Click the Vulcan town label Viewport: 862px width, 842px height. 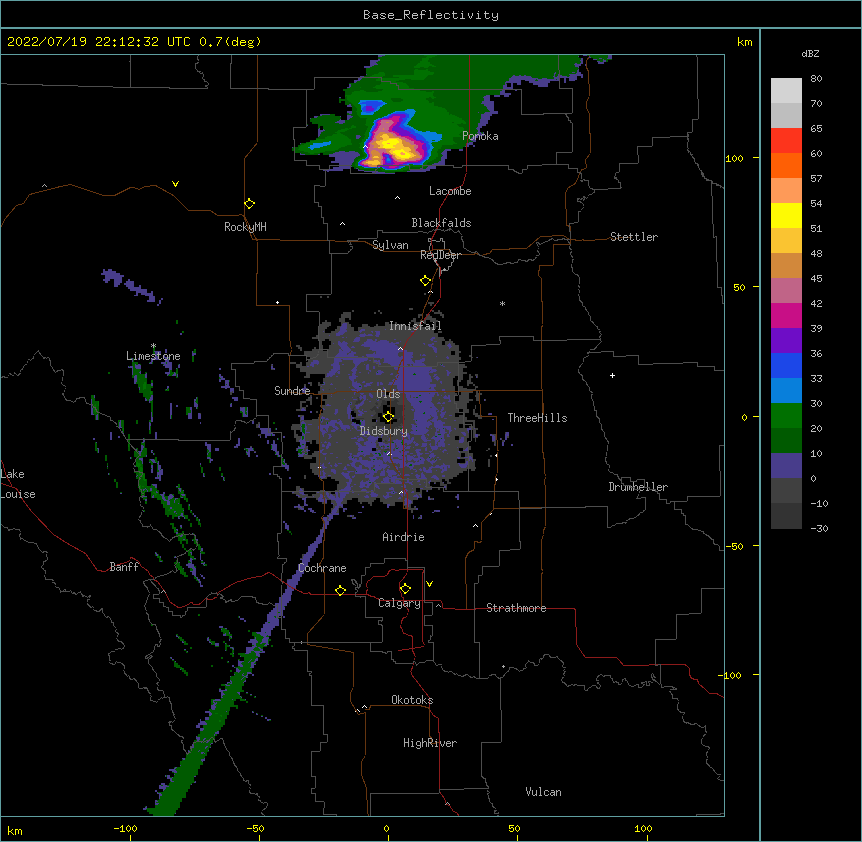(543, 792)
